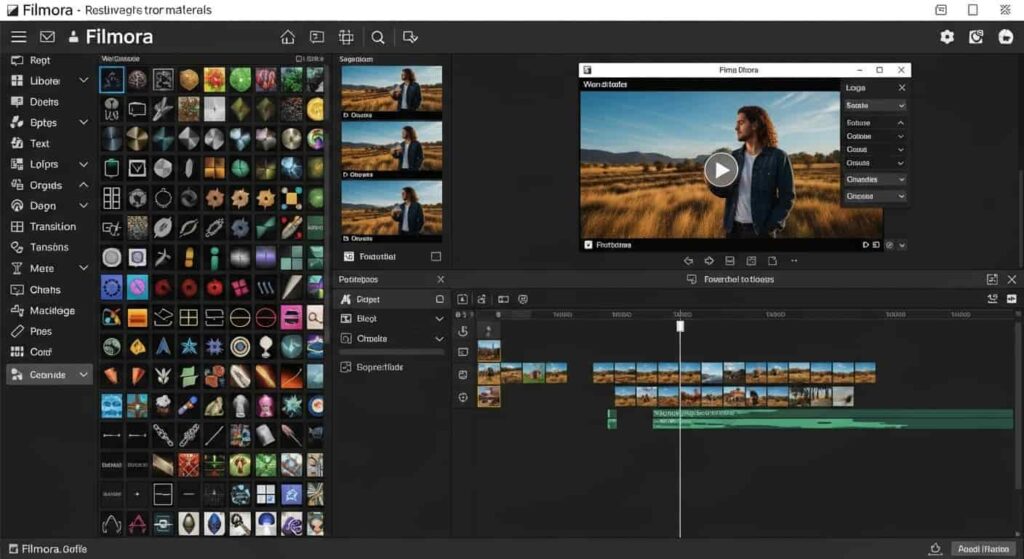Choose the magnifying glass effect in the grid

[x=315, y=317]
